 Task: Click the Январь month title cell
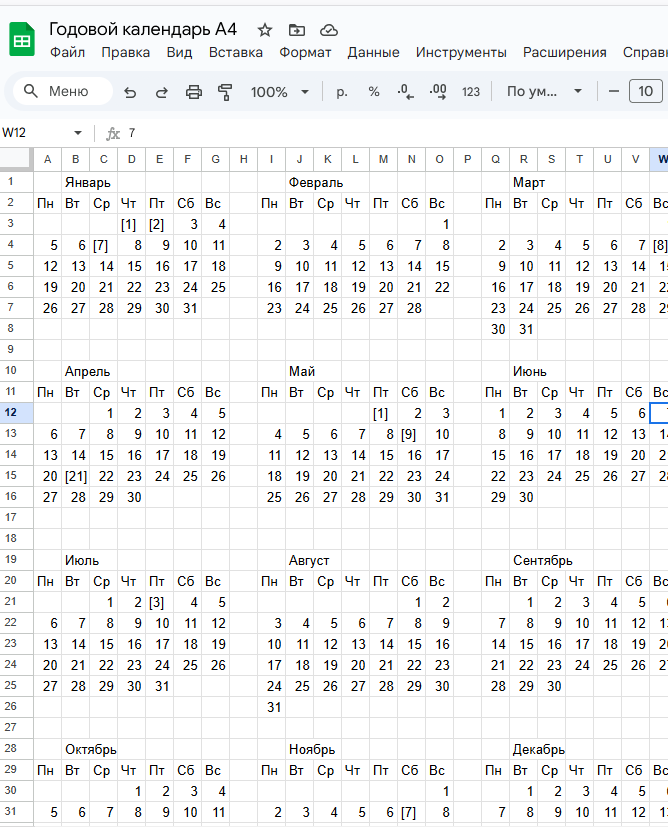pos(88,182)
